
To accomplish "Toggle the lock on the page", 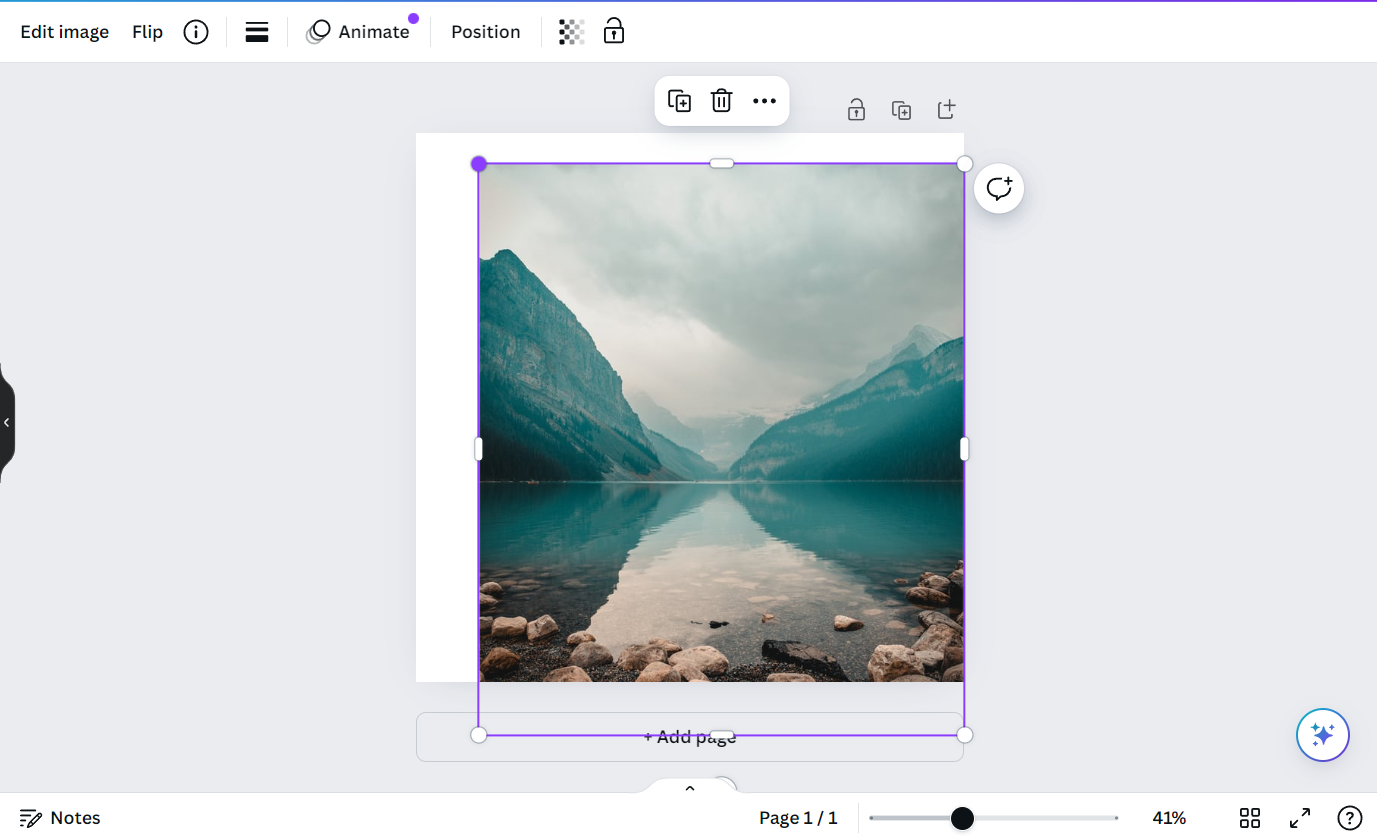I will pyautogui.click(x=857, y=110).
